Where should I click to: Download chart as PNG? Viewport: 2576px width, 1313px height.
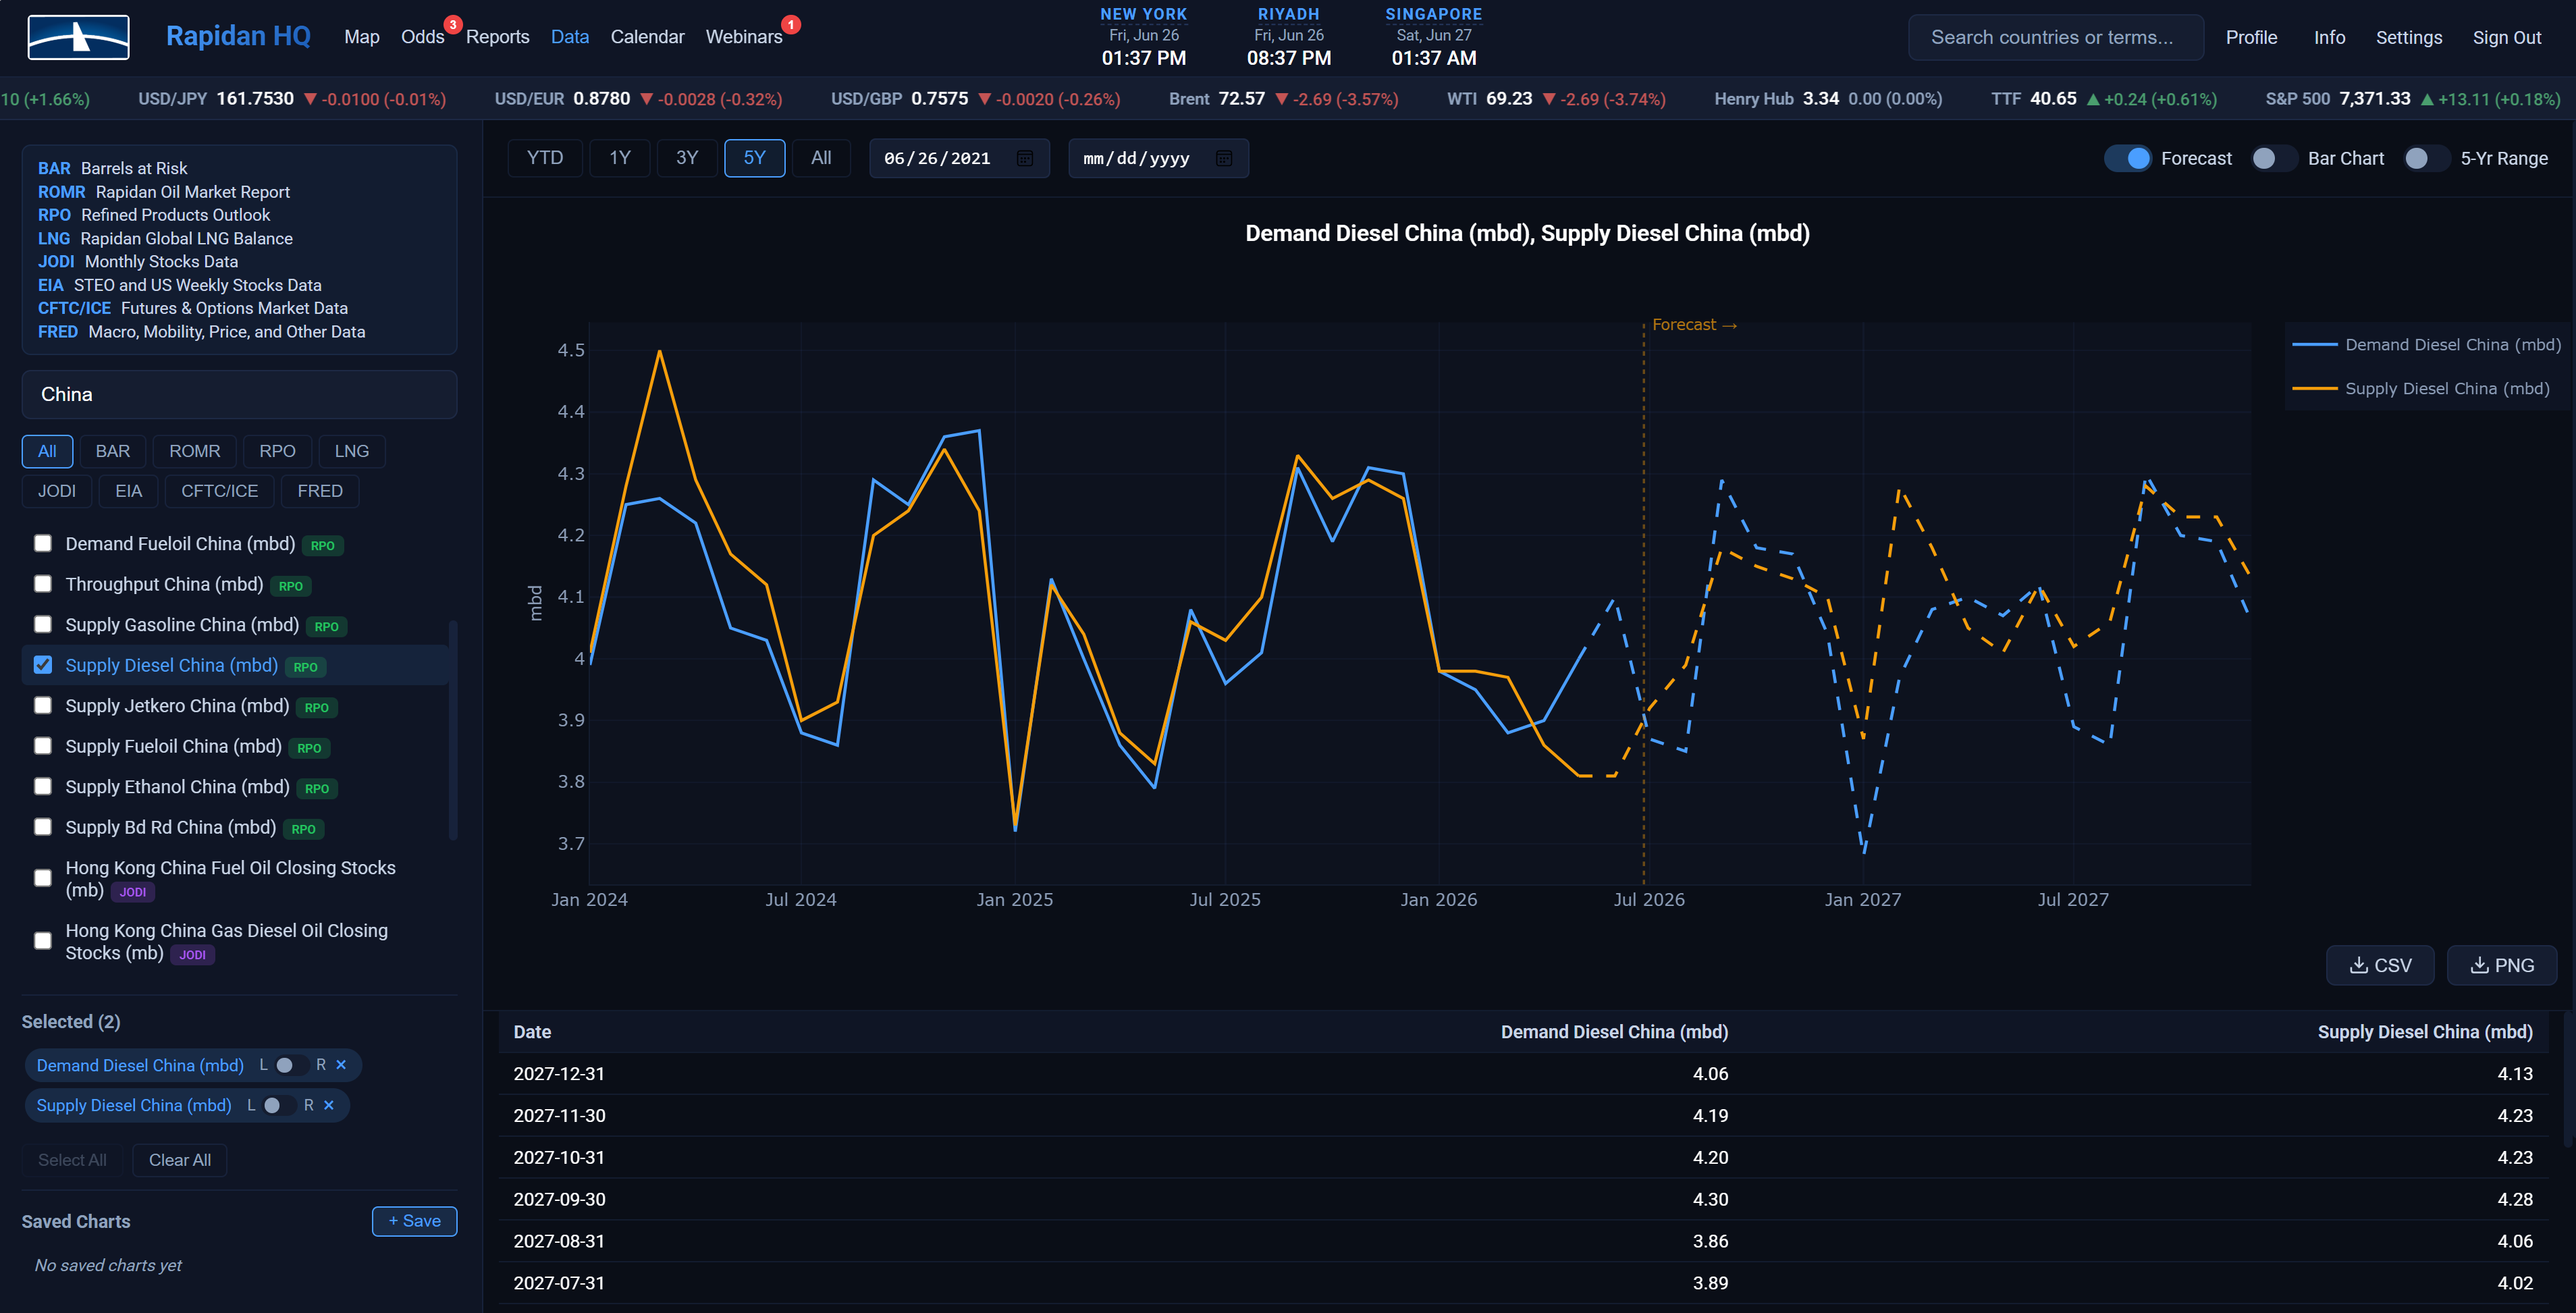pyautogui.click(x=2502, y=965)
